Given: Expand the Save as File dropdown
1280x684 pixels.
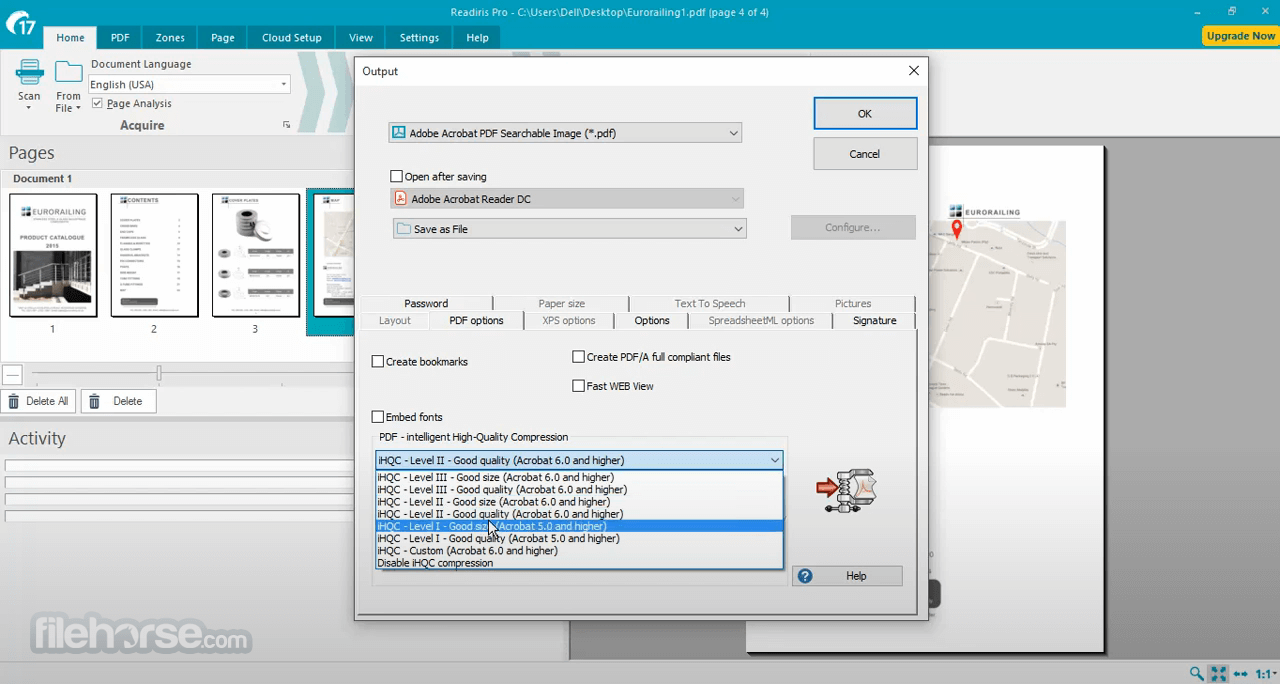Looking at the screenshot, I should 569,229.
